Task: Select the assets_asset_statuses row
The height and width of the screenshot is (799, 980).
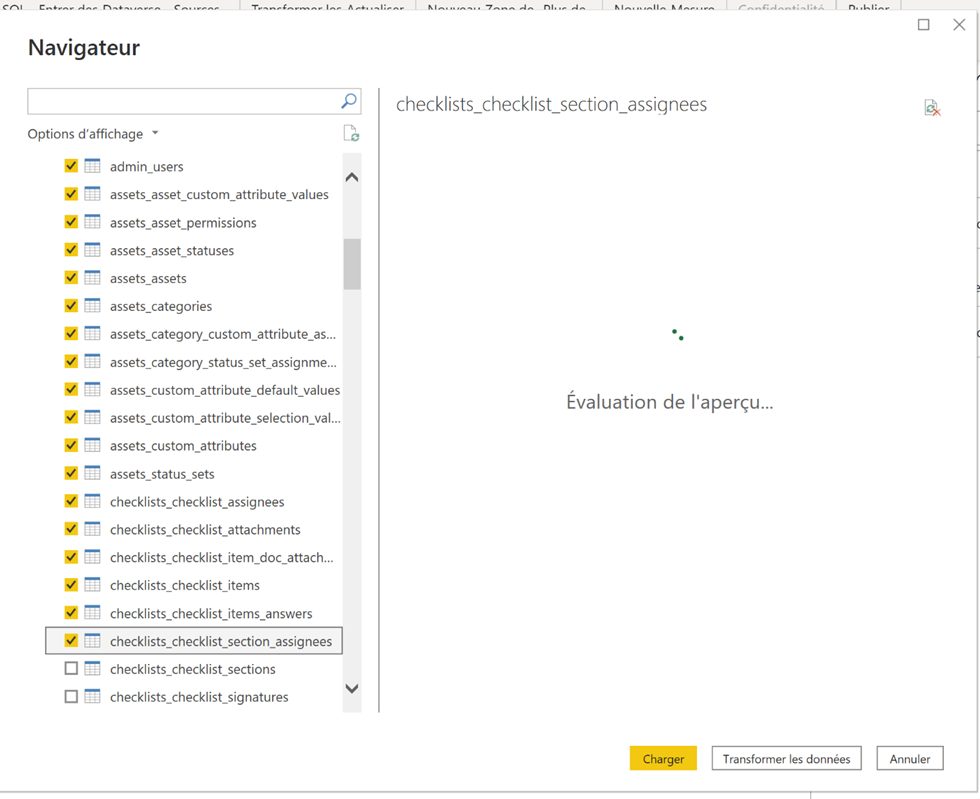Action: [194, 250]
